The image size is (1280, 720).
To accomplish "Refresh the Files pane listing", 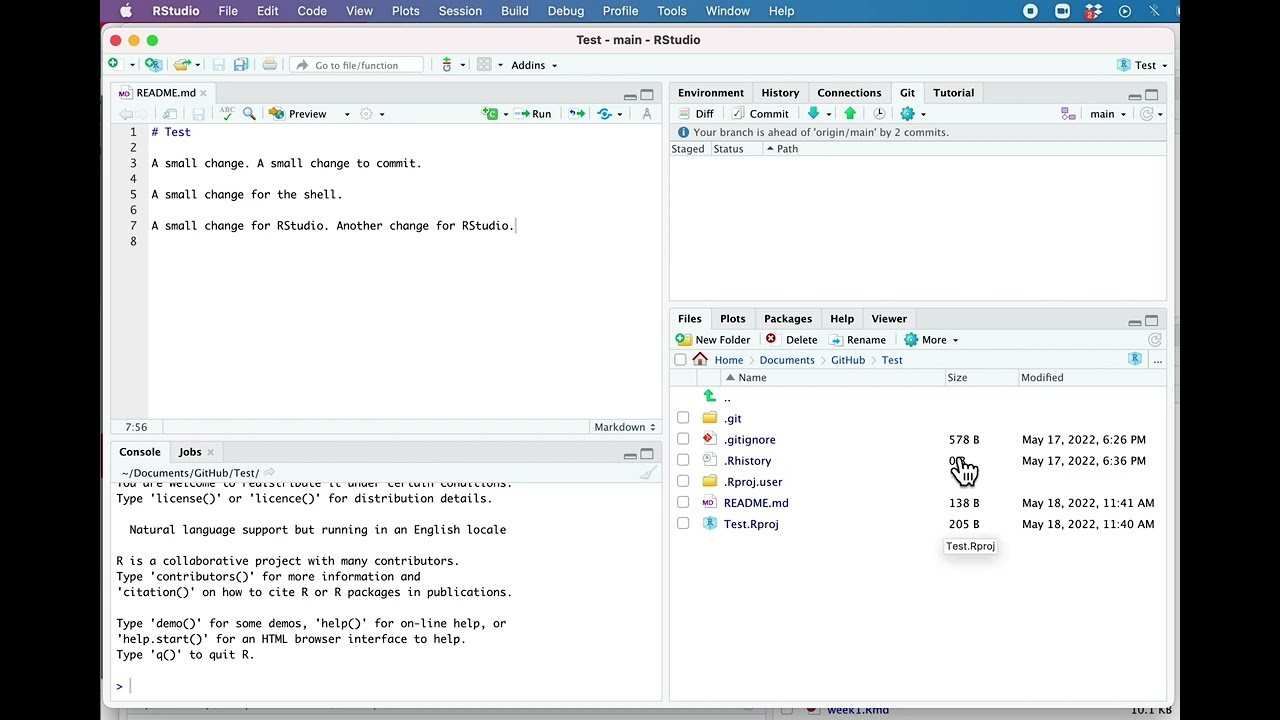I will [x=1155, y=340].
